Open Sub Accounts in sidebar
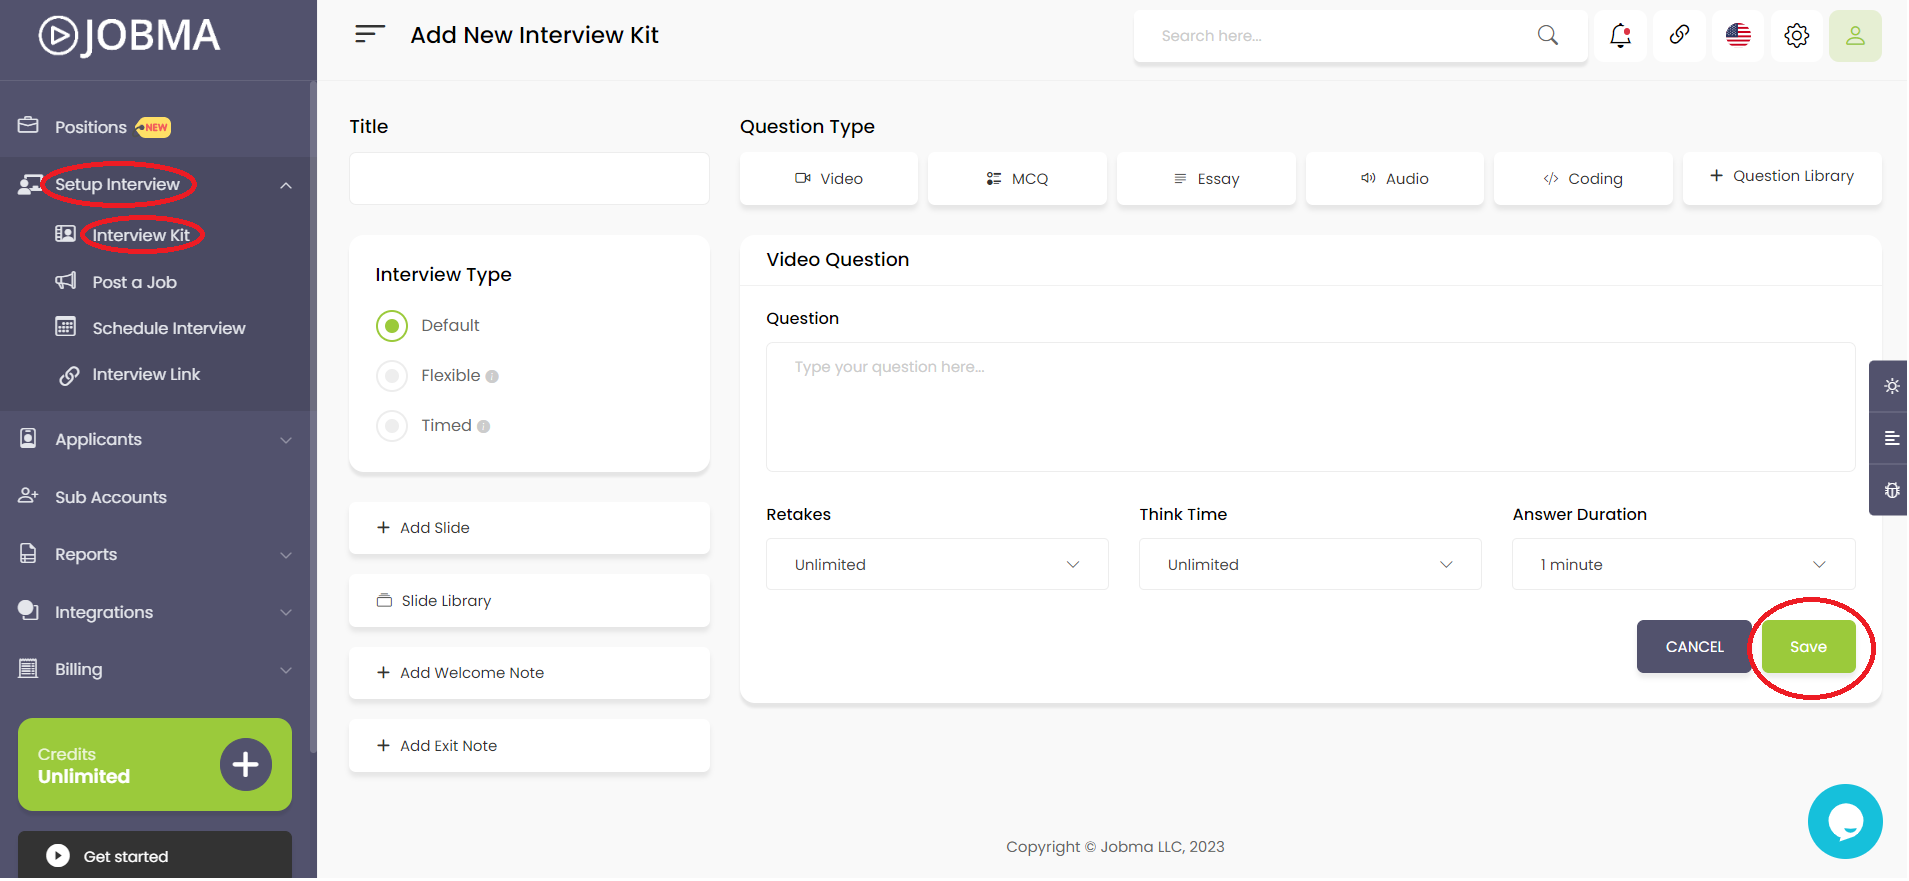The width and height of the screenshot is (1909, 881). pyautogui.click(x=111, y=497)
